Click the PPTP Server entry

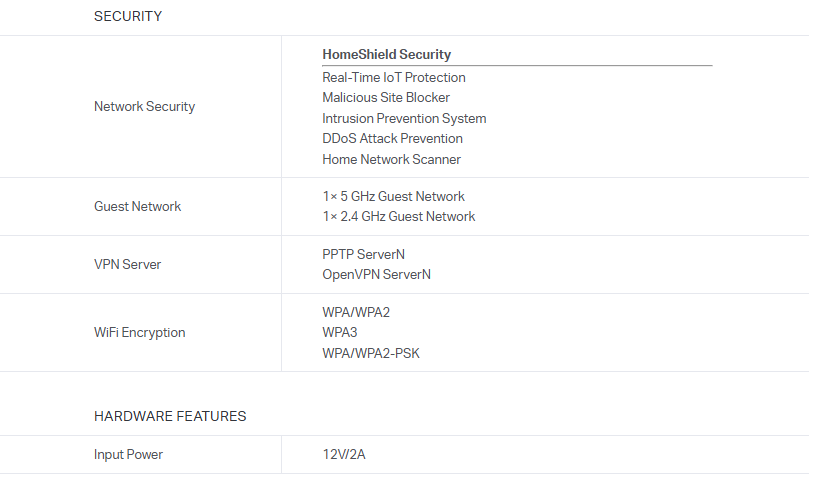click(x=363, y=254)
